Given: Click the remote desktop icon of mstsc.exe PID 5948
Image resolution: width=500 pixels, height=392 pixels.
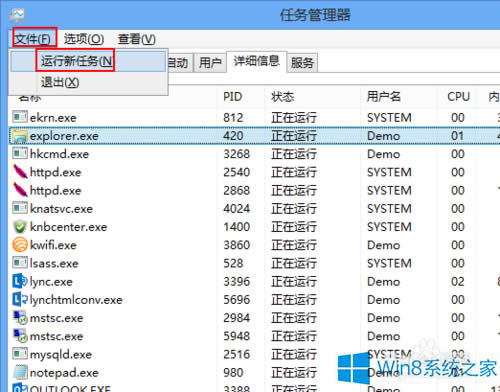Looking at the screenshot, I should point(20,336).
